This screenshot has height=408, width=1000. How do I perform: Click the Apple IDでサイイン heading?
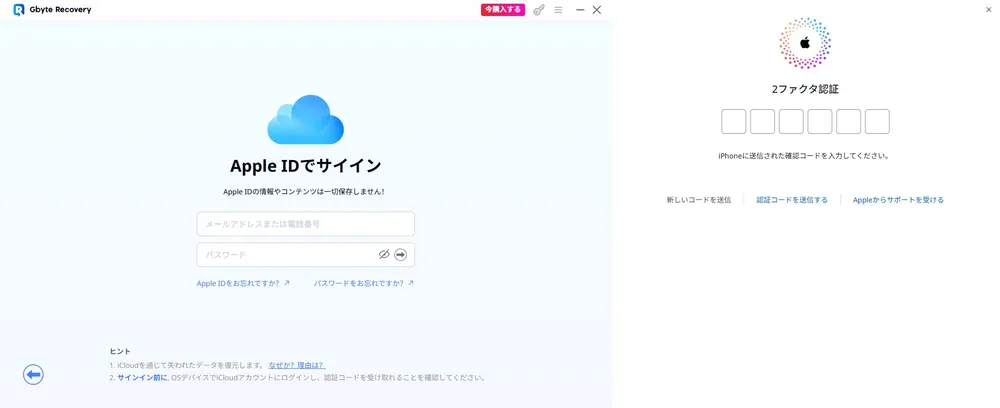305,166
